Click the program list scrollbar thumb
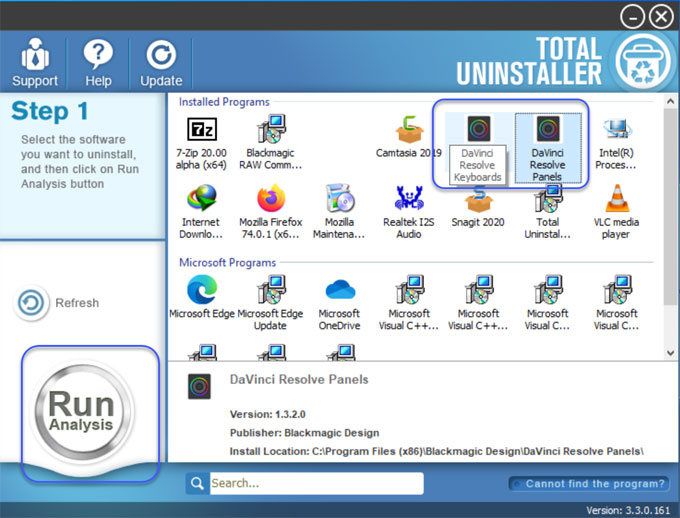The height and width of the screenshot is (518, 680). pos(670,207)
